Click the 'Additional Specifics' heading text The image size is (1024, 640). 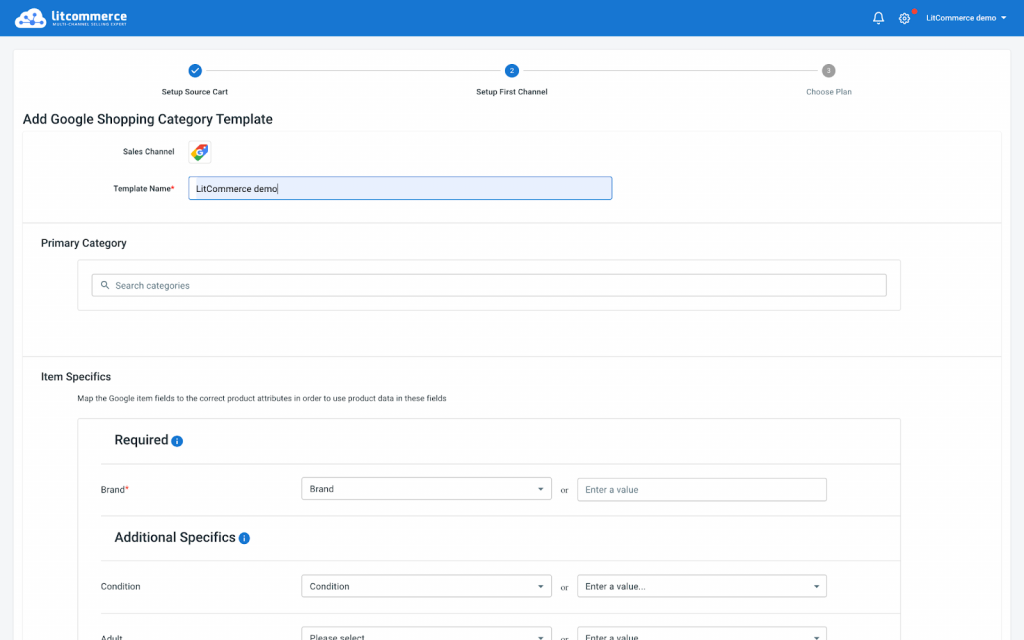click(175, 537)
